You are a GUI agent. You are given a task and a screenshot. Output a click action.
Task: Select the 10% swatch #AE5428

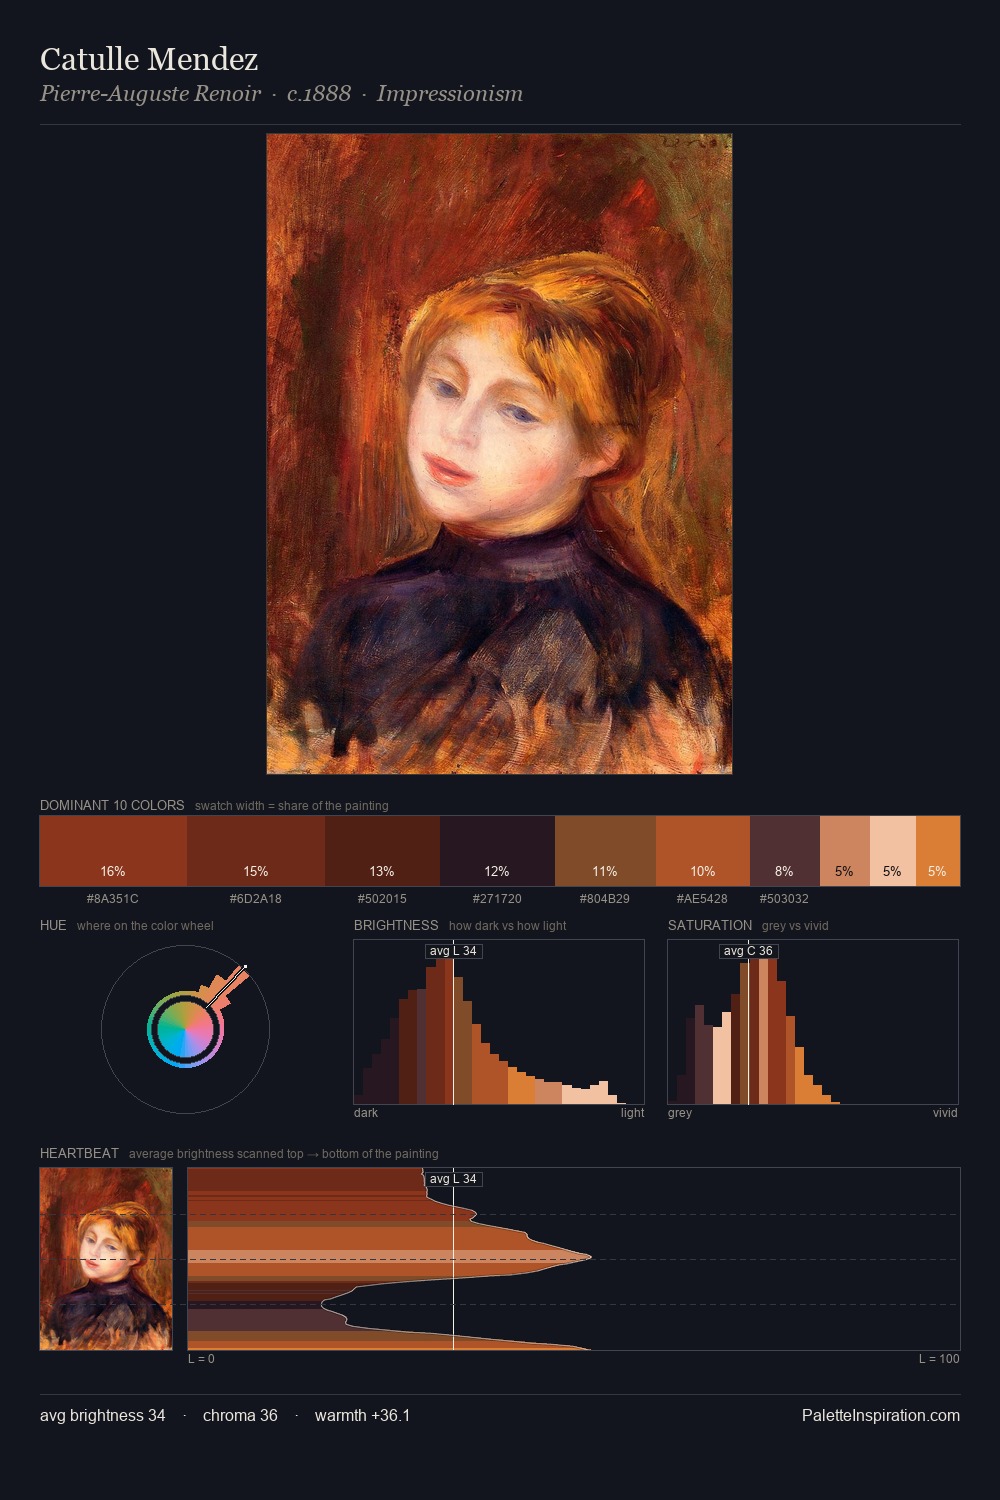coord(703,851)
